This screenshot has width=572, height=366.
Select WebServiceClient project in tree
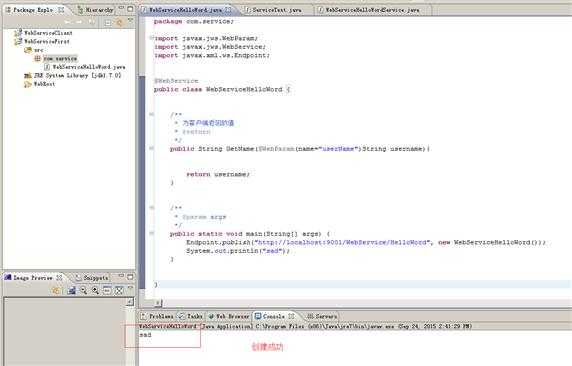coord(48,33)
